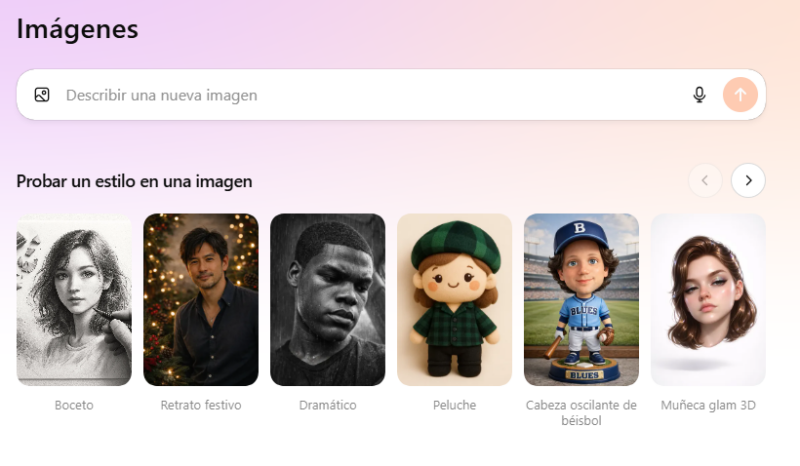Activate the microphone voice input icon
This screenshot has height=466, width=800.
coord(699,95)
